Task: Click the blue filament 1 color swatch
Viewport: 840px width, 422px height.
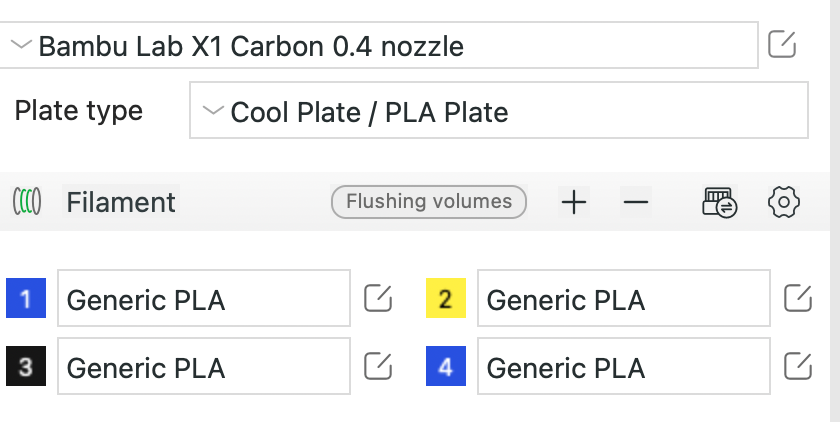Action: tap(26, 299)
